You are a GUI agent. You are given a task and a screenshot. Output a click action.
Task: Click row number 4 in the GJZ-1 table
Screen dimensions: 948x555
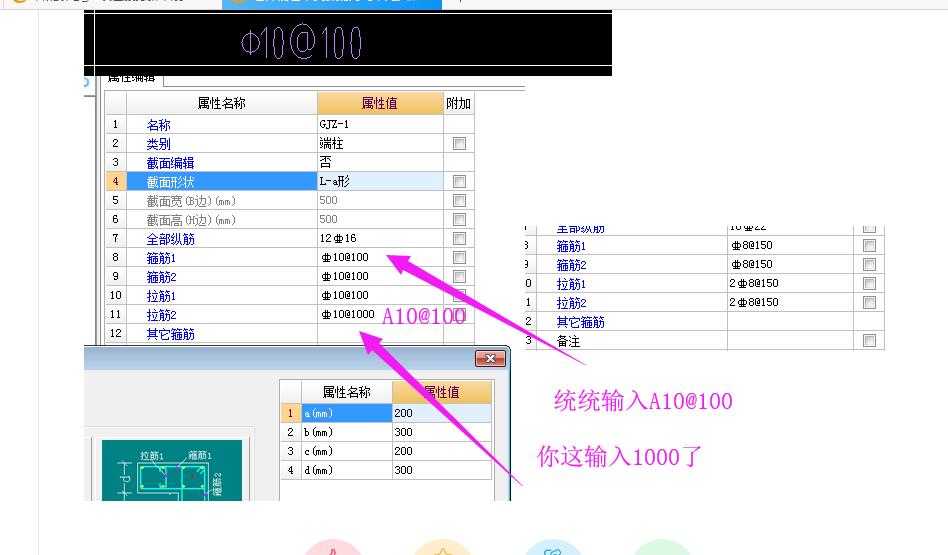[115, 181]
